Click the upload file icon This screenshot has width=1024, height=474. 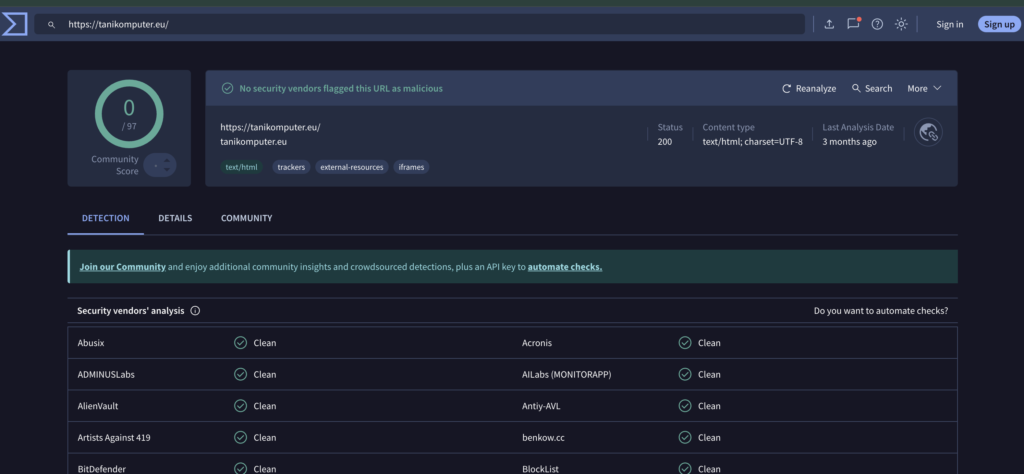coord(829,24)
